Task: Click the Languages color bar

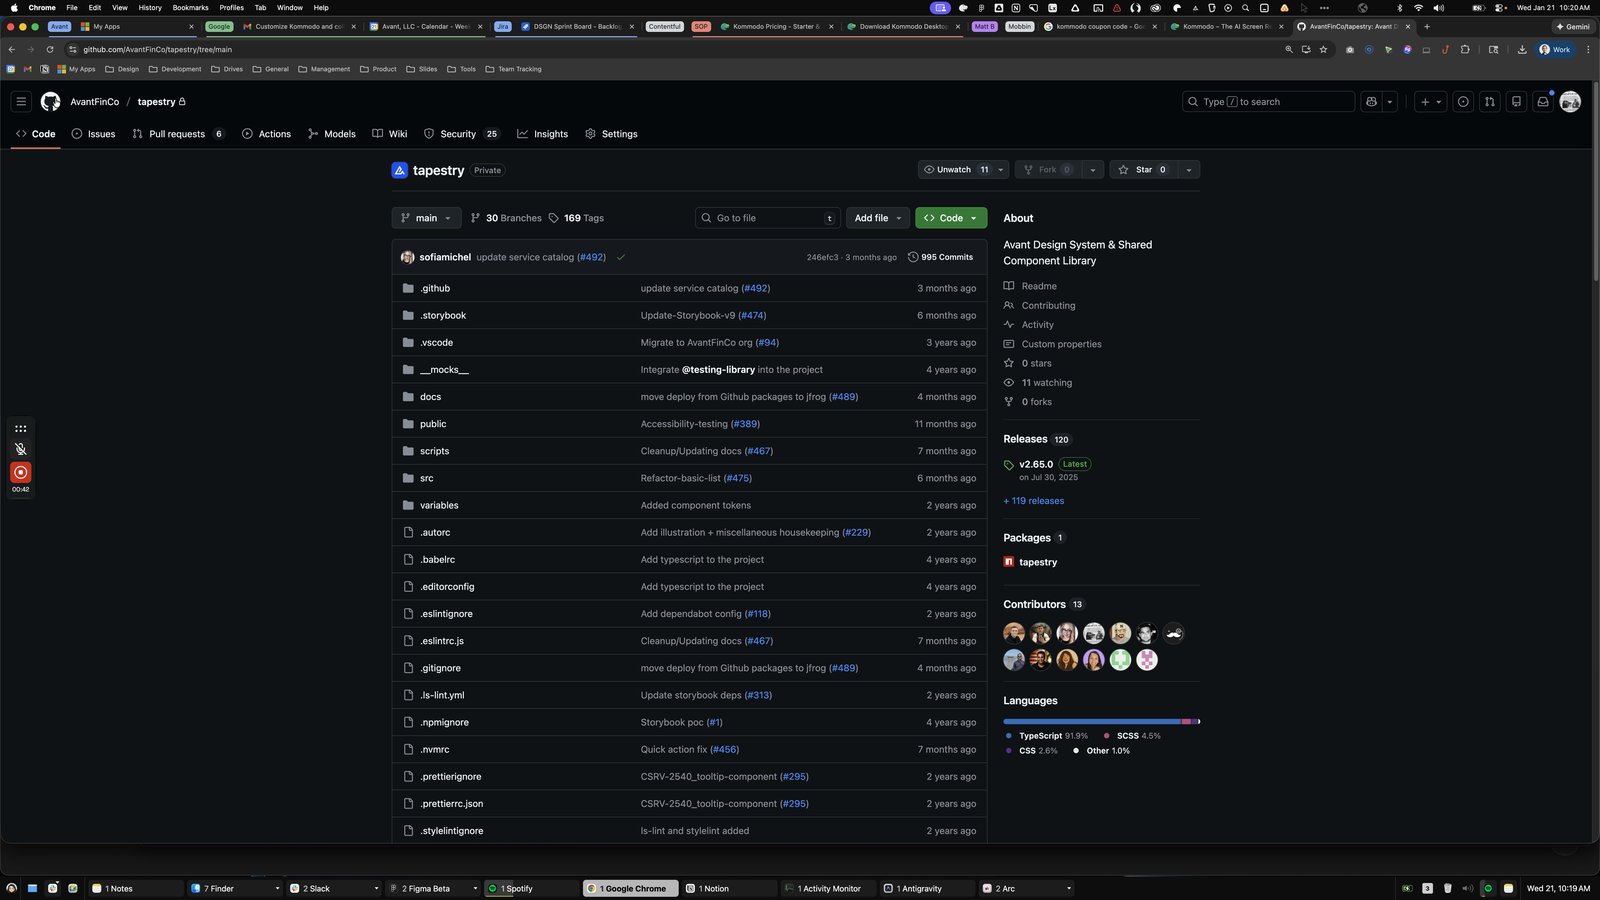Action: click(1101, 721)
